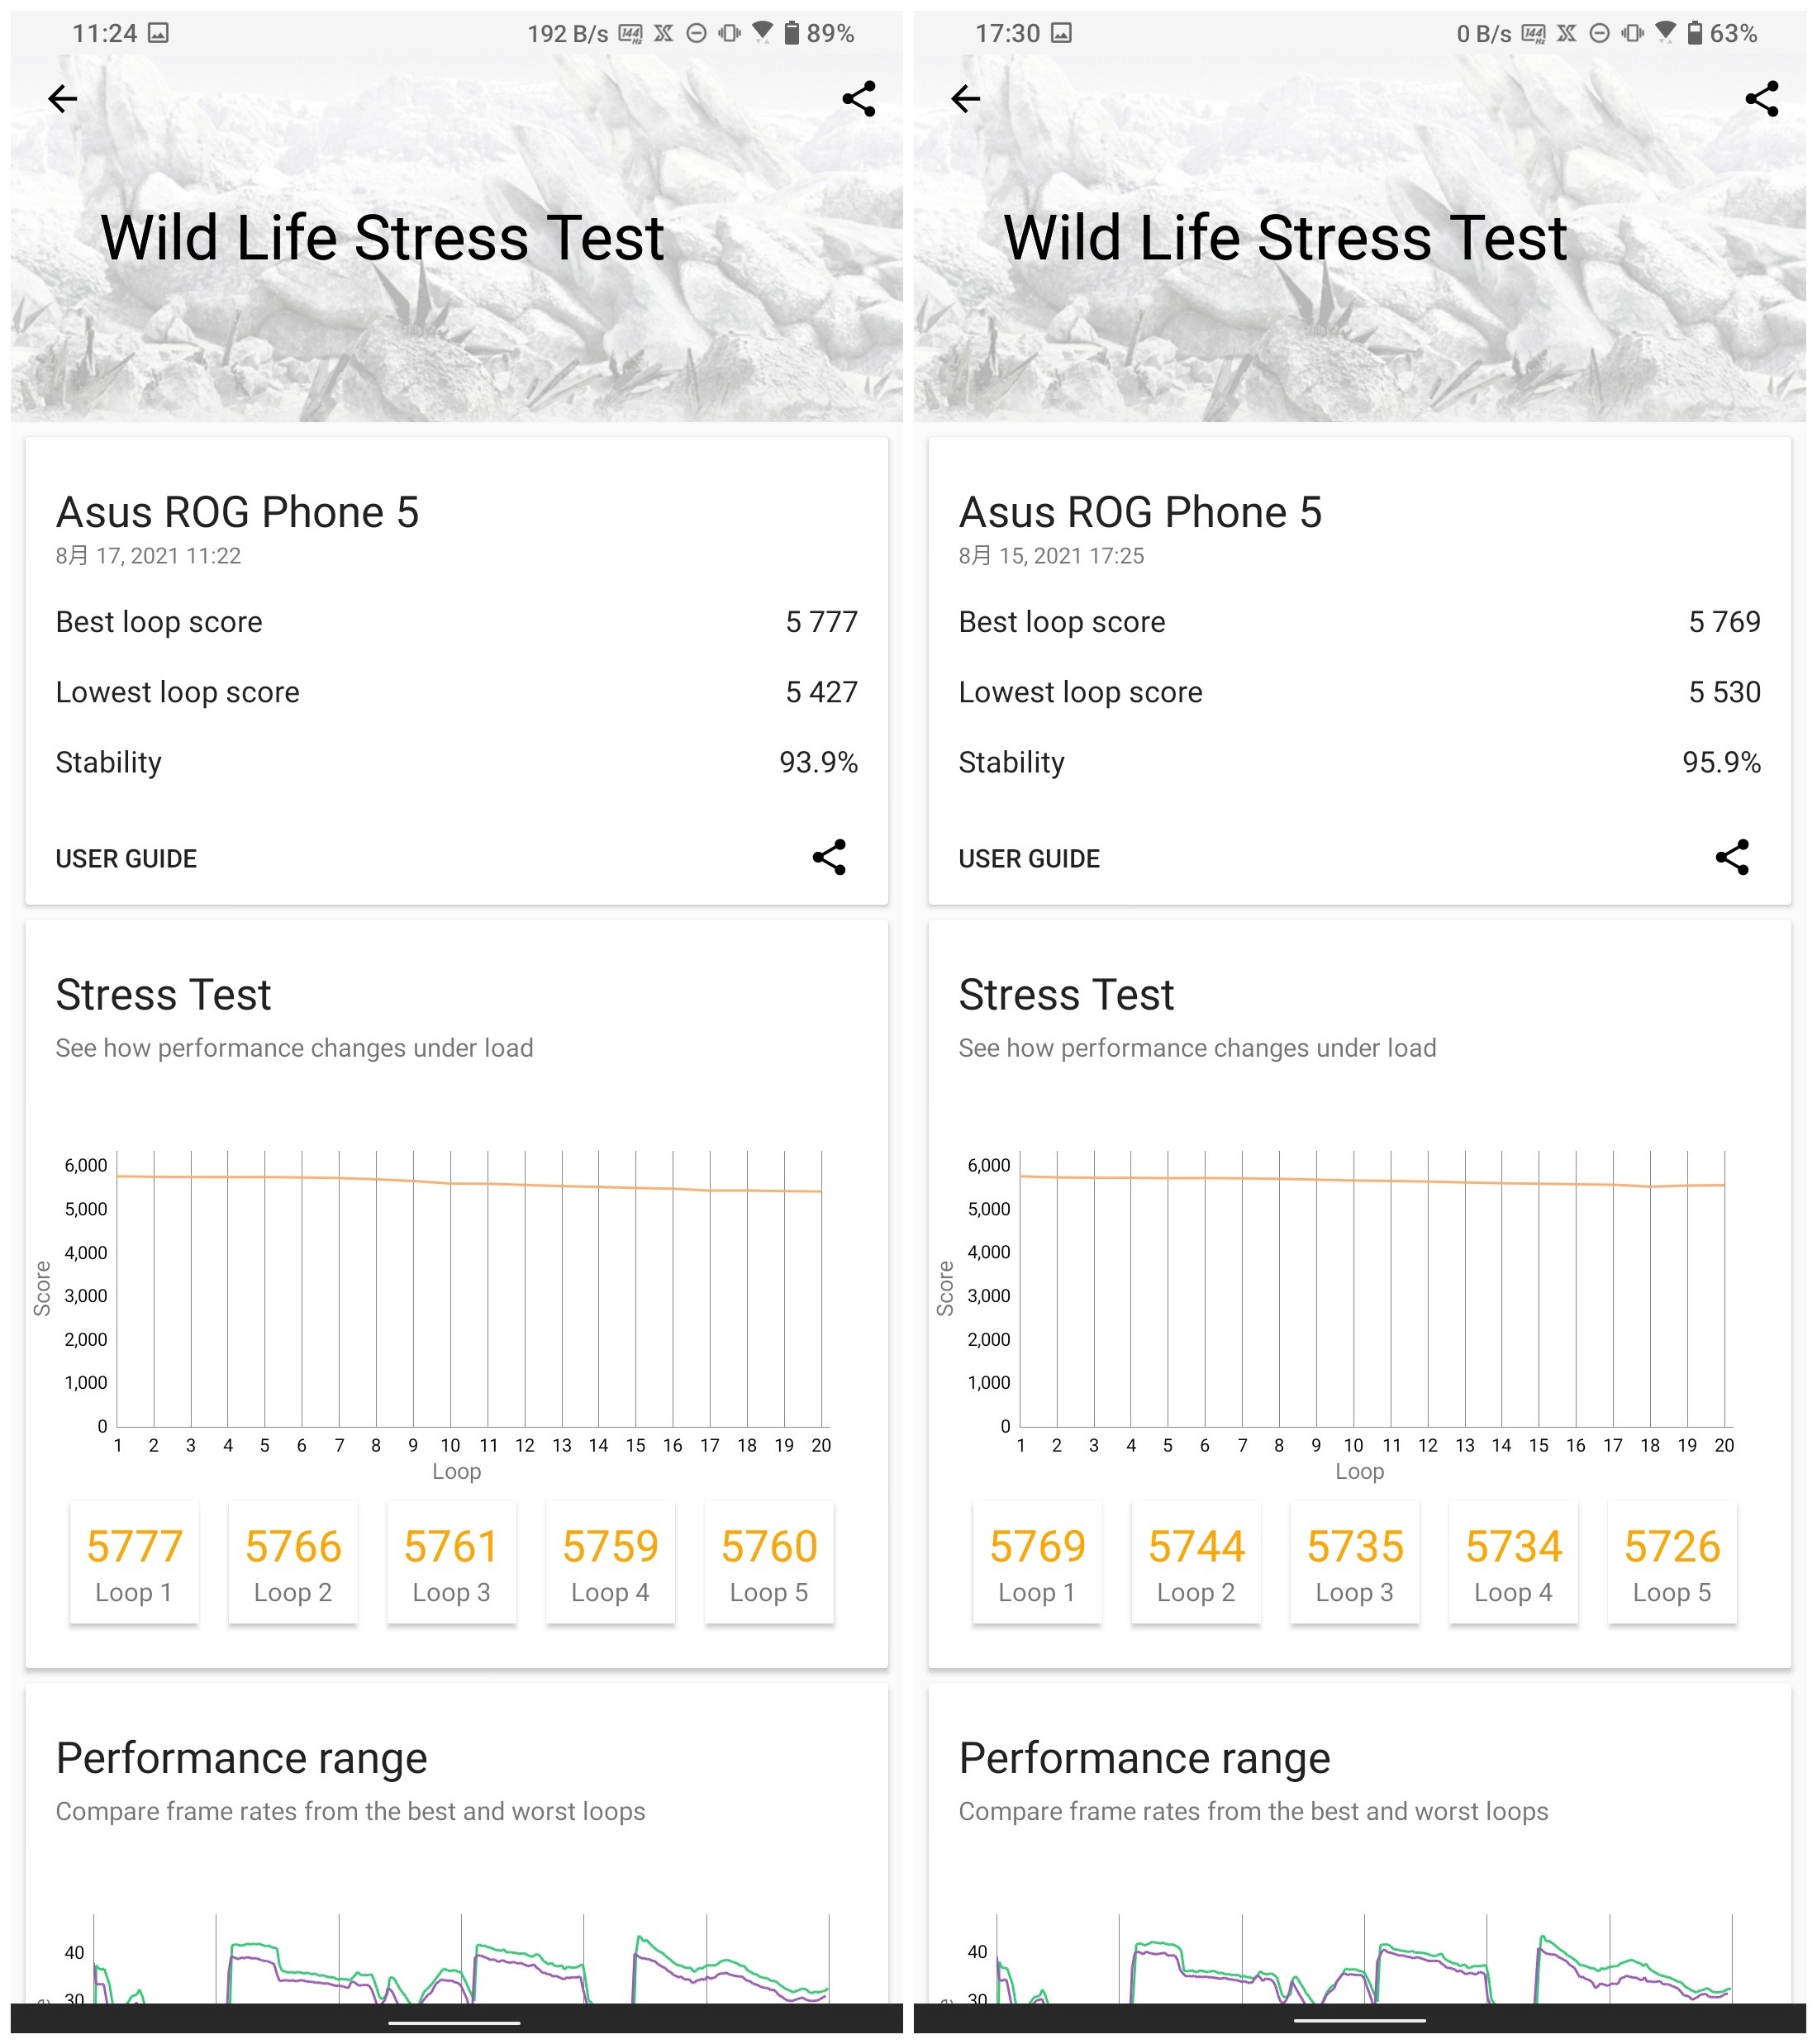Screen dimensions: 1817x2044
Task: Tap battery icon showing 63%
Action: (1695, 33)
